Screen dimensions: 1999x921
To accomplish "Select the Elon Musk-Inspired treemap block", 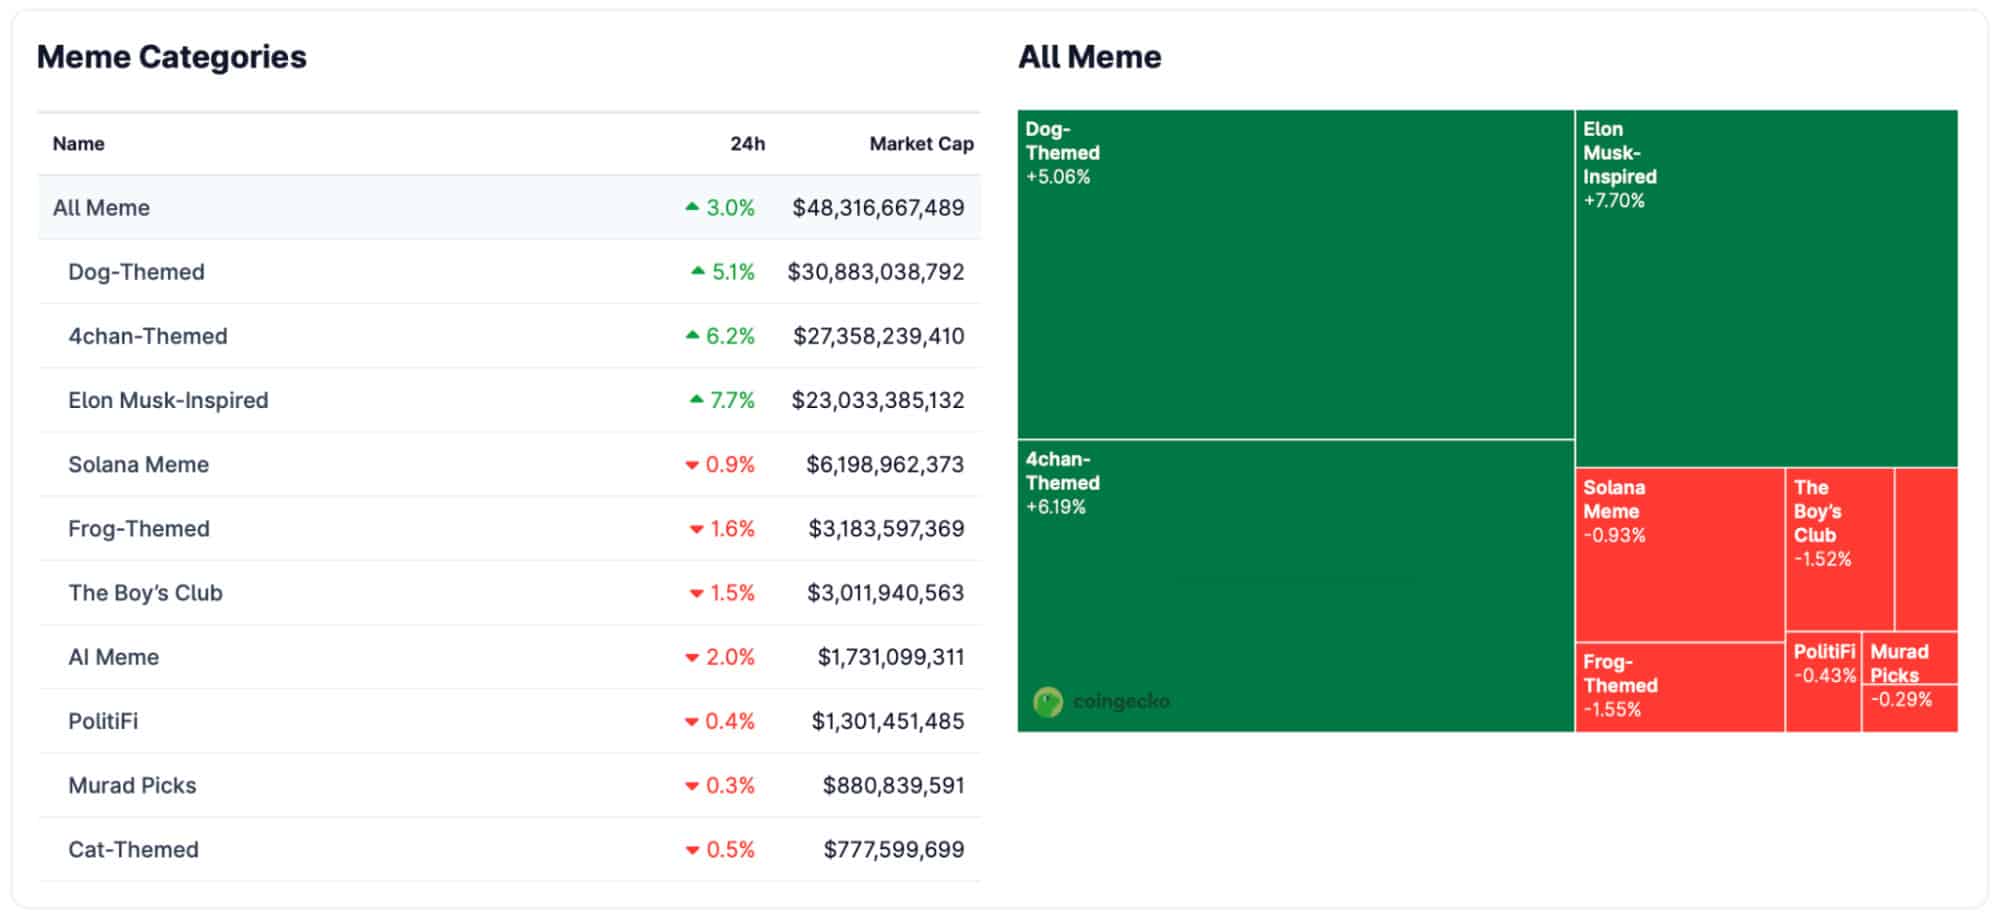I will [x=1766, y=290].
